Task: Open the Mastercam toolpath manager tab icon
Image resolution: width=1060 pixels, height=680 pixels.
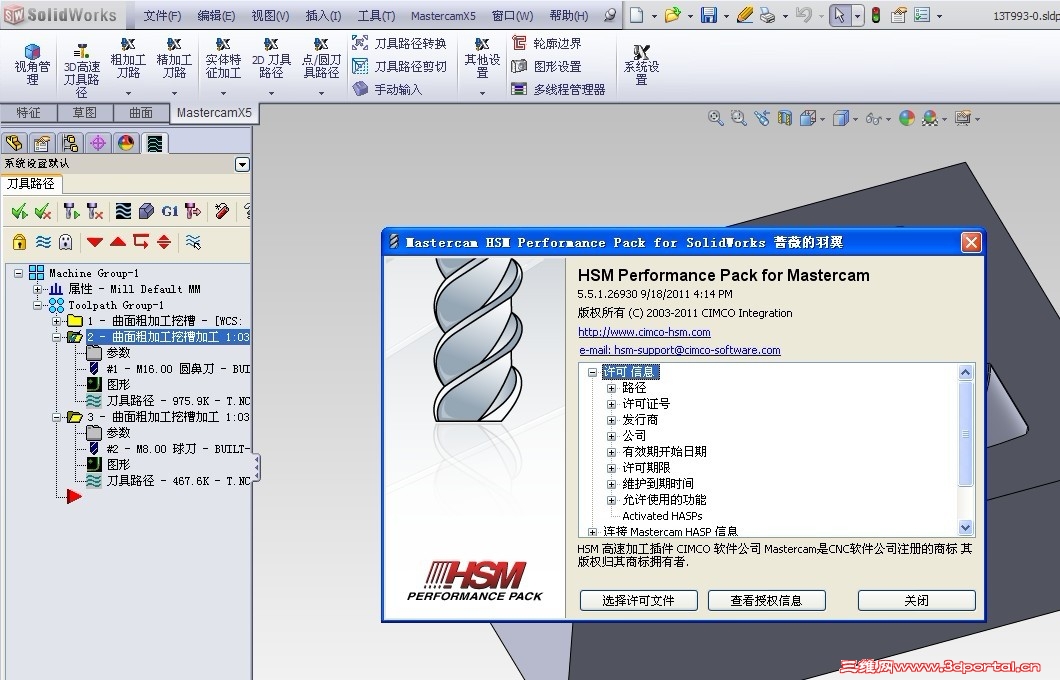Action: (x=155, y=143)
